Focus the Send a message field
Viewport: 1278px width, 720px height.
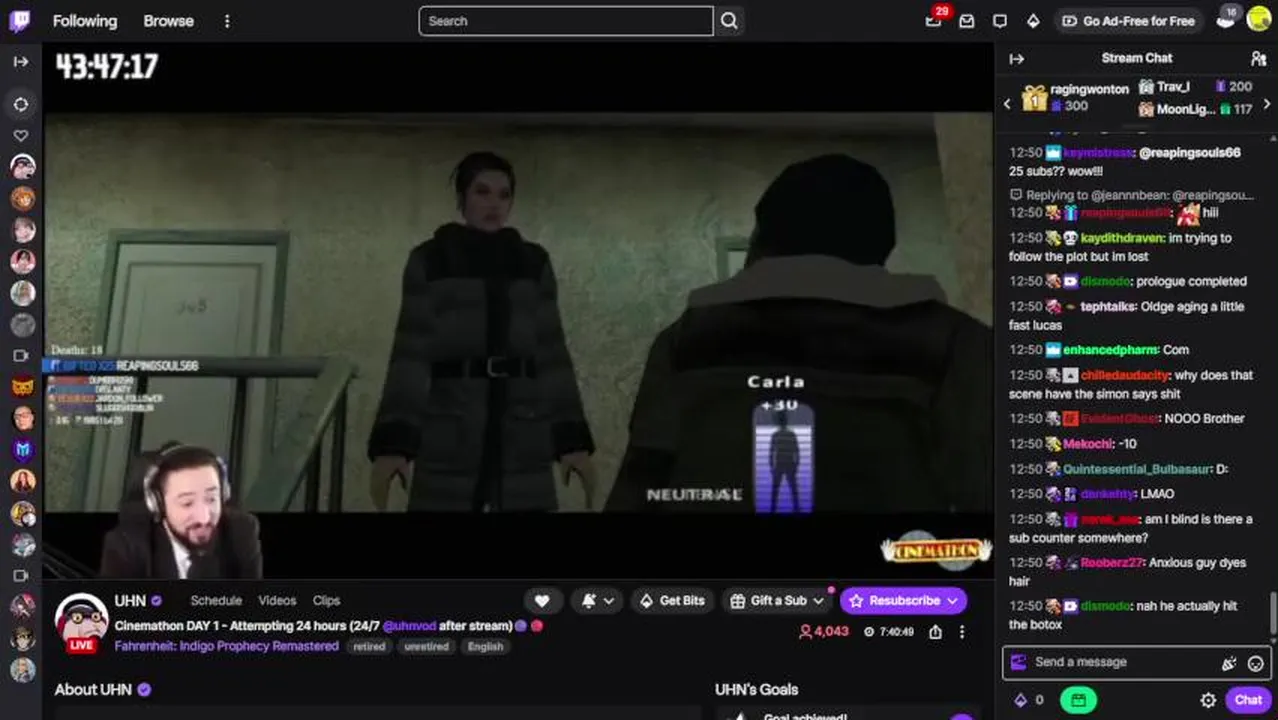click(x=1137, y=662)
